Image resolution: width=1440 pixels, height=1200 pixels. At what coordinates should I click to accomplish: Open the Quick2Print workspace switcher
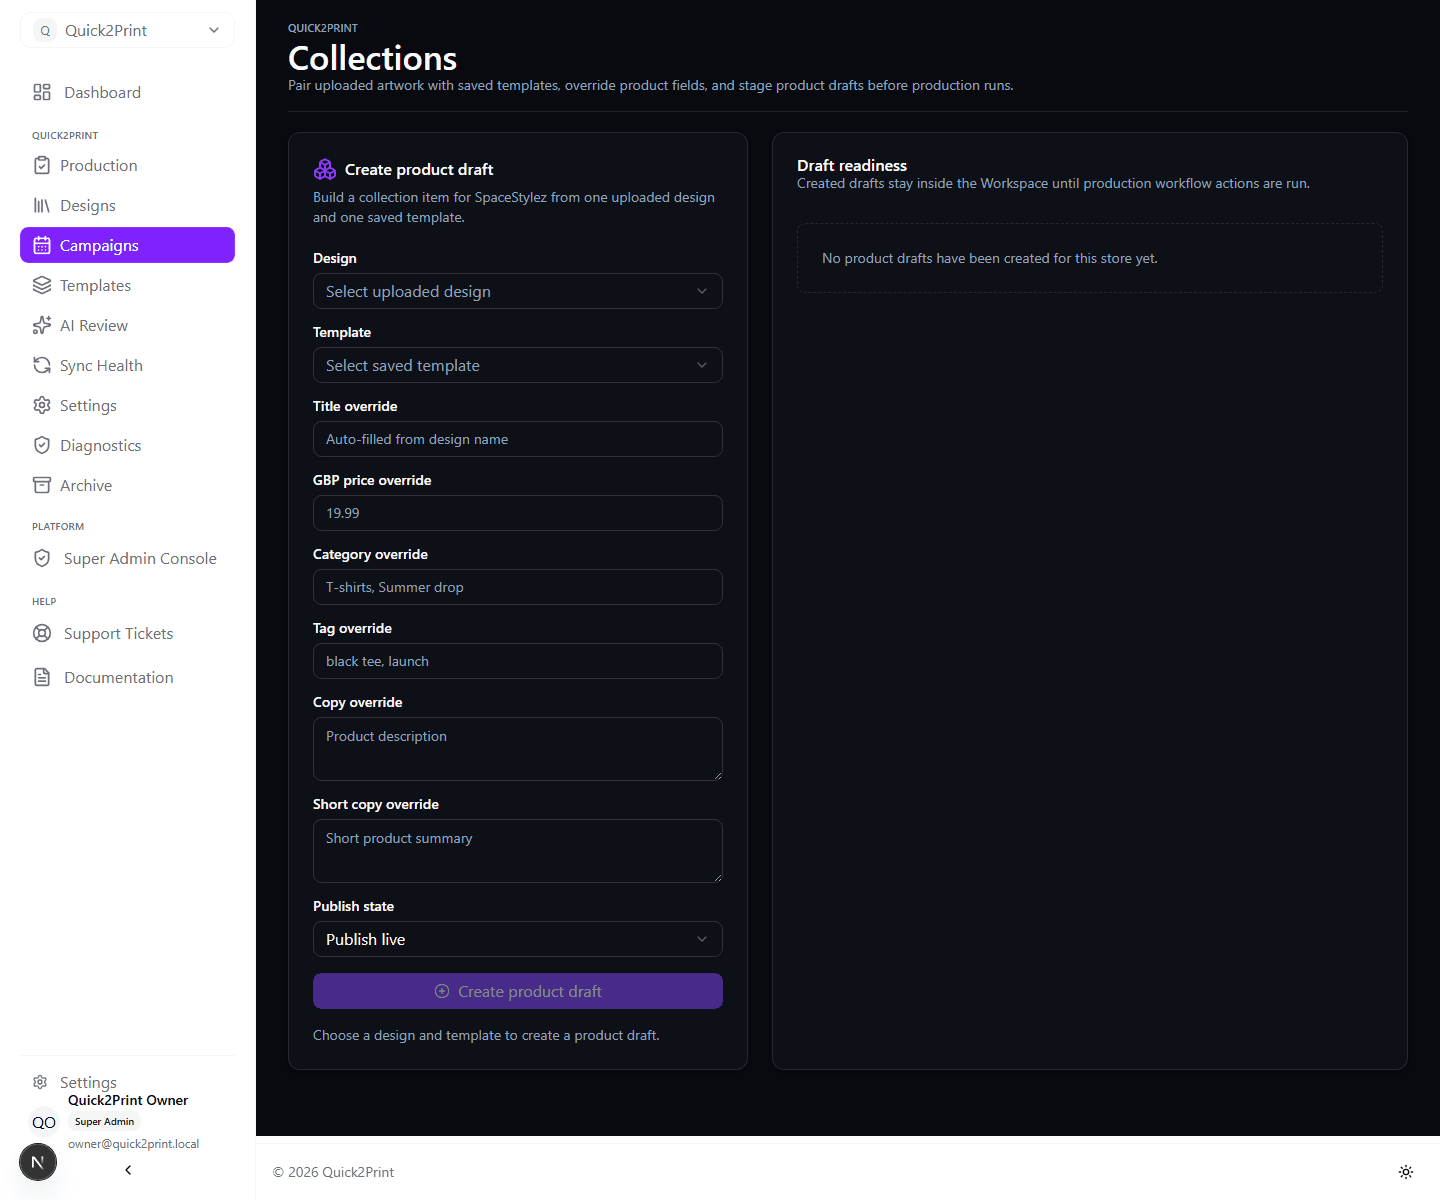127,31
